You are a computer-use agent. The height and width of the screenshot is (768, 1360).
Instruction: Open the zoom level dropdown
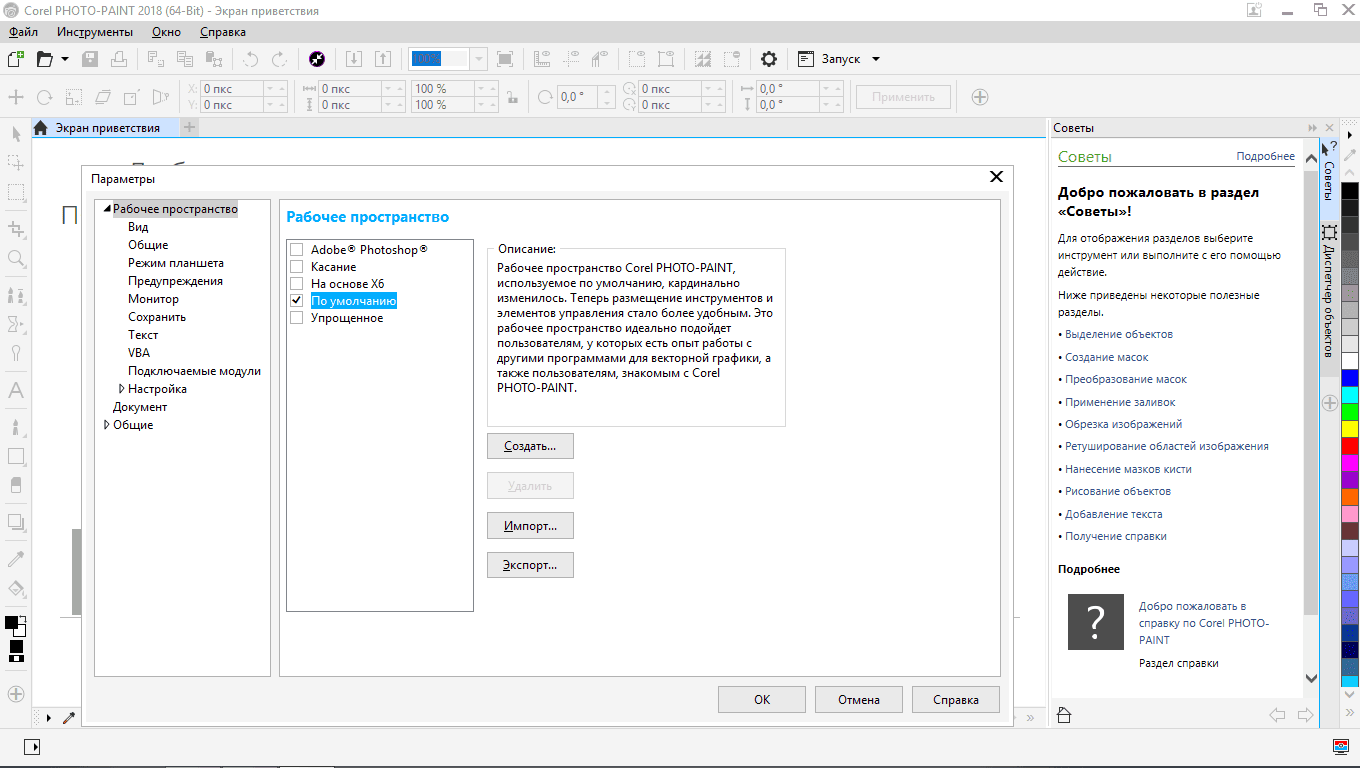[478, 59]
